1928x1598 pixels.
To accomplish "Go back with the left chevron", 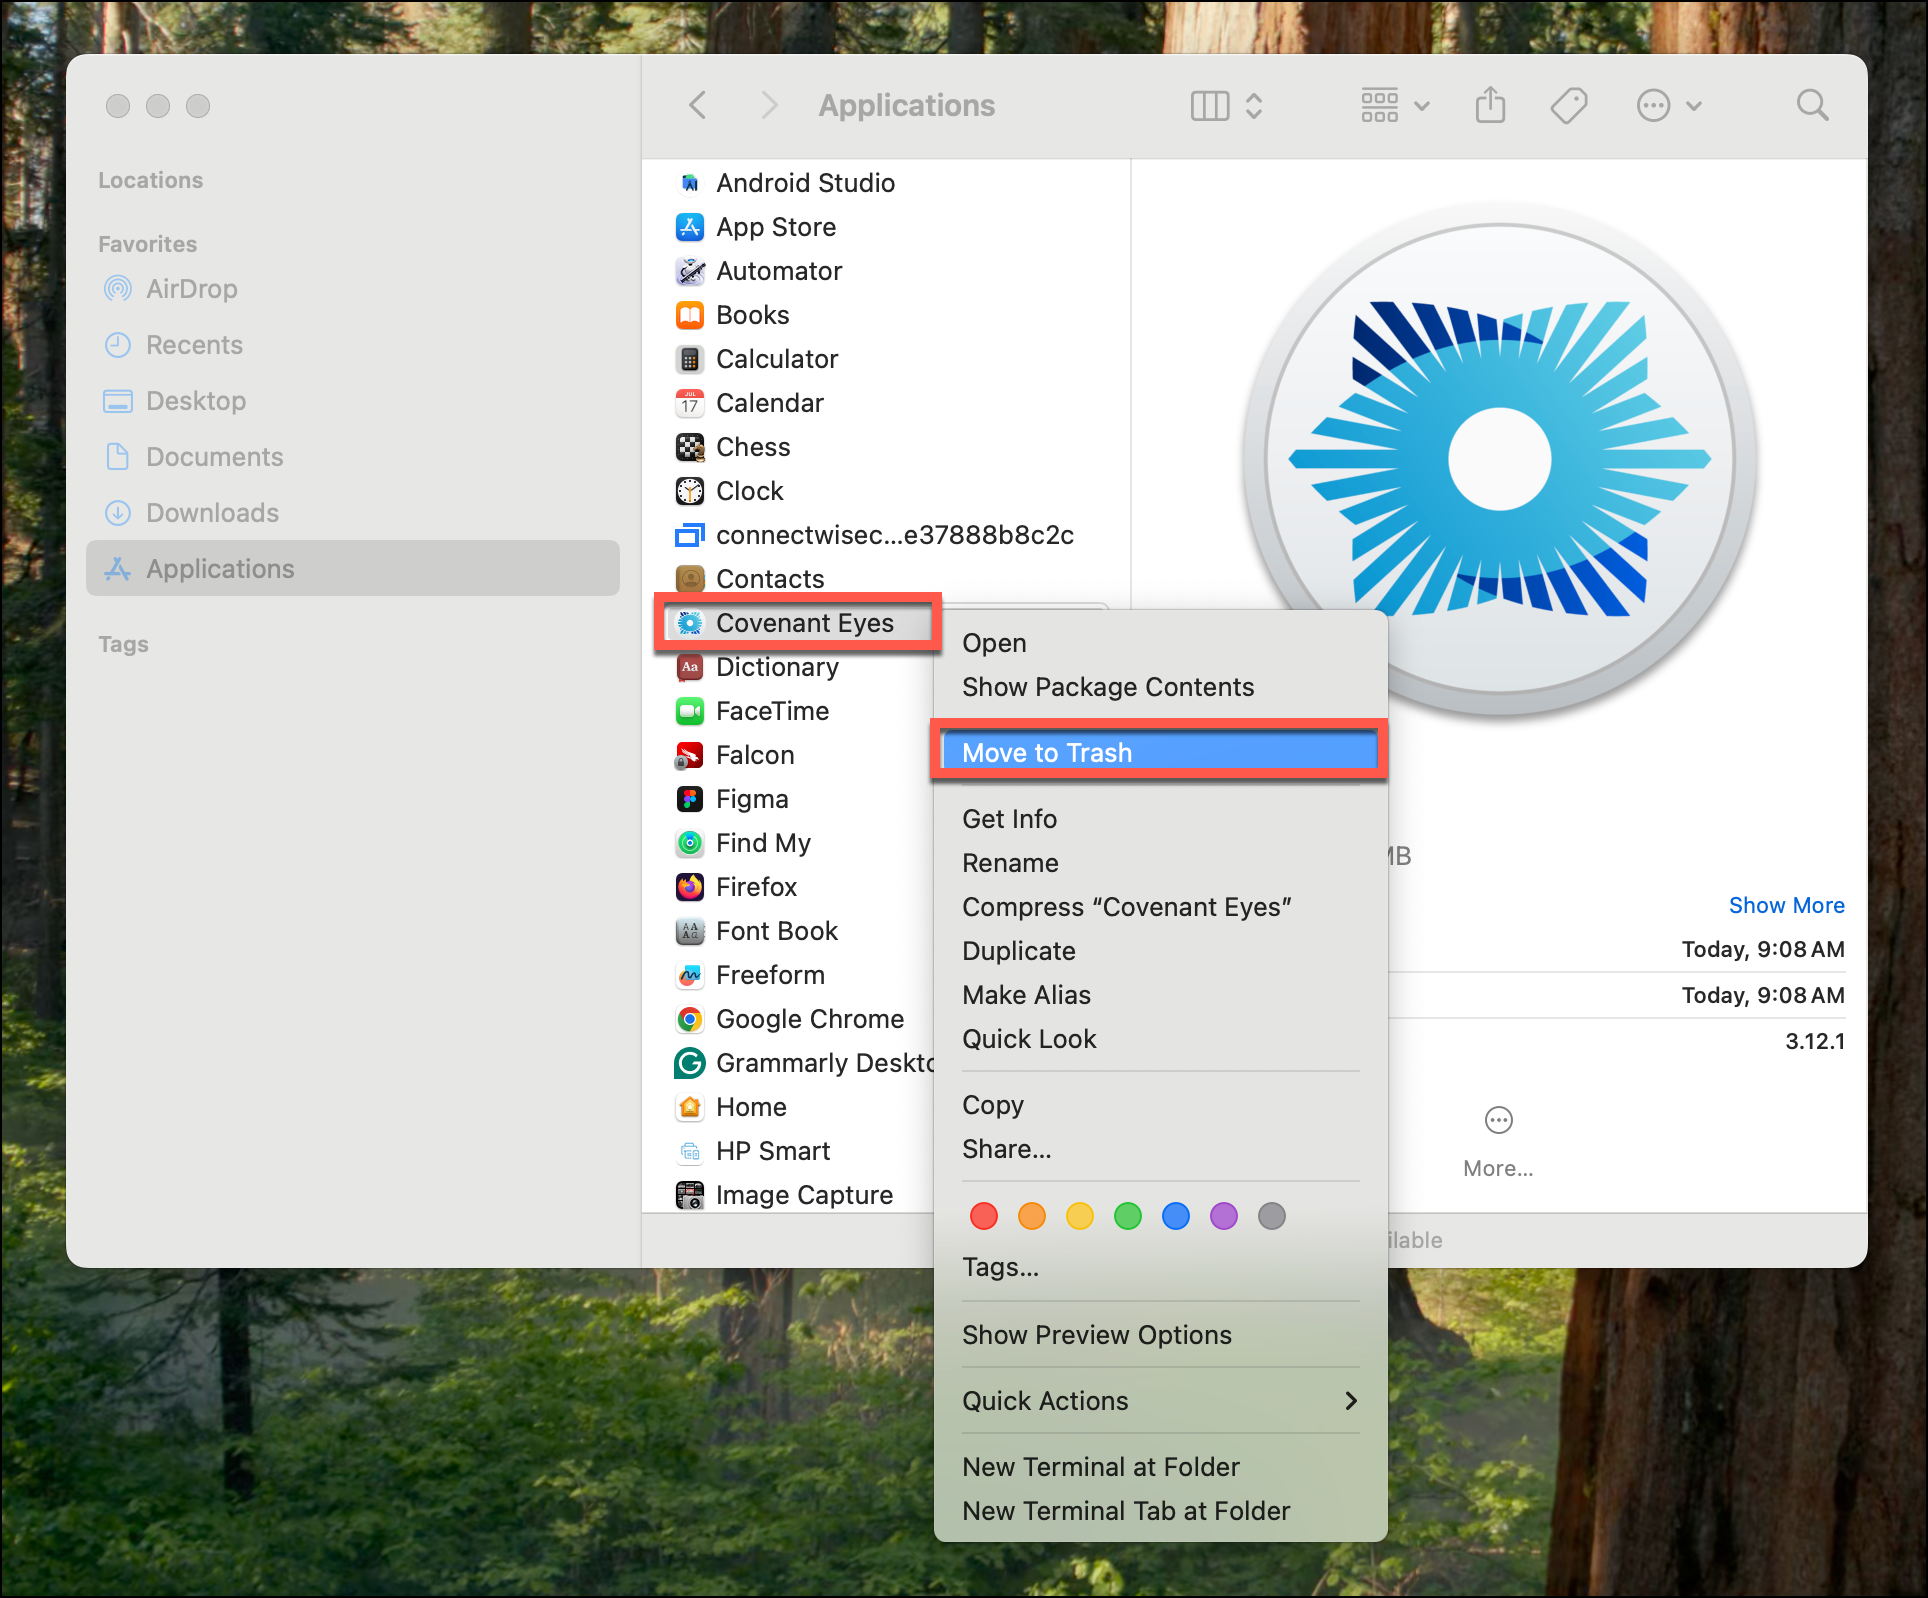I will [x=698, y=105].
